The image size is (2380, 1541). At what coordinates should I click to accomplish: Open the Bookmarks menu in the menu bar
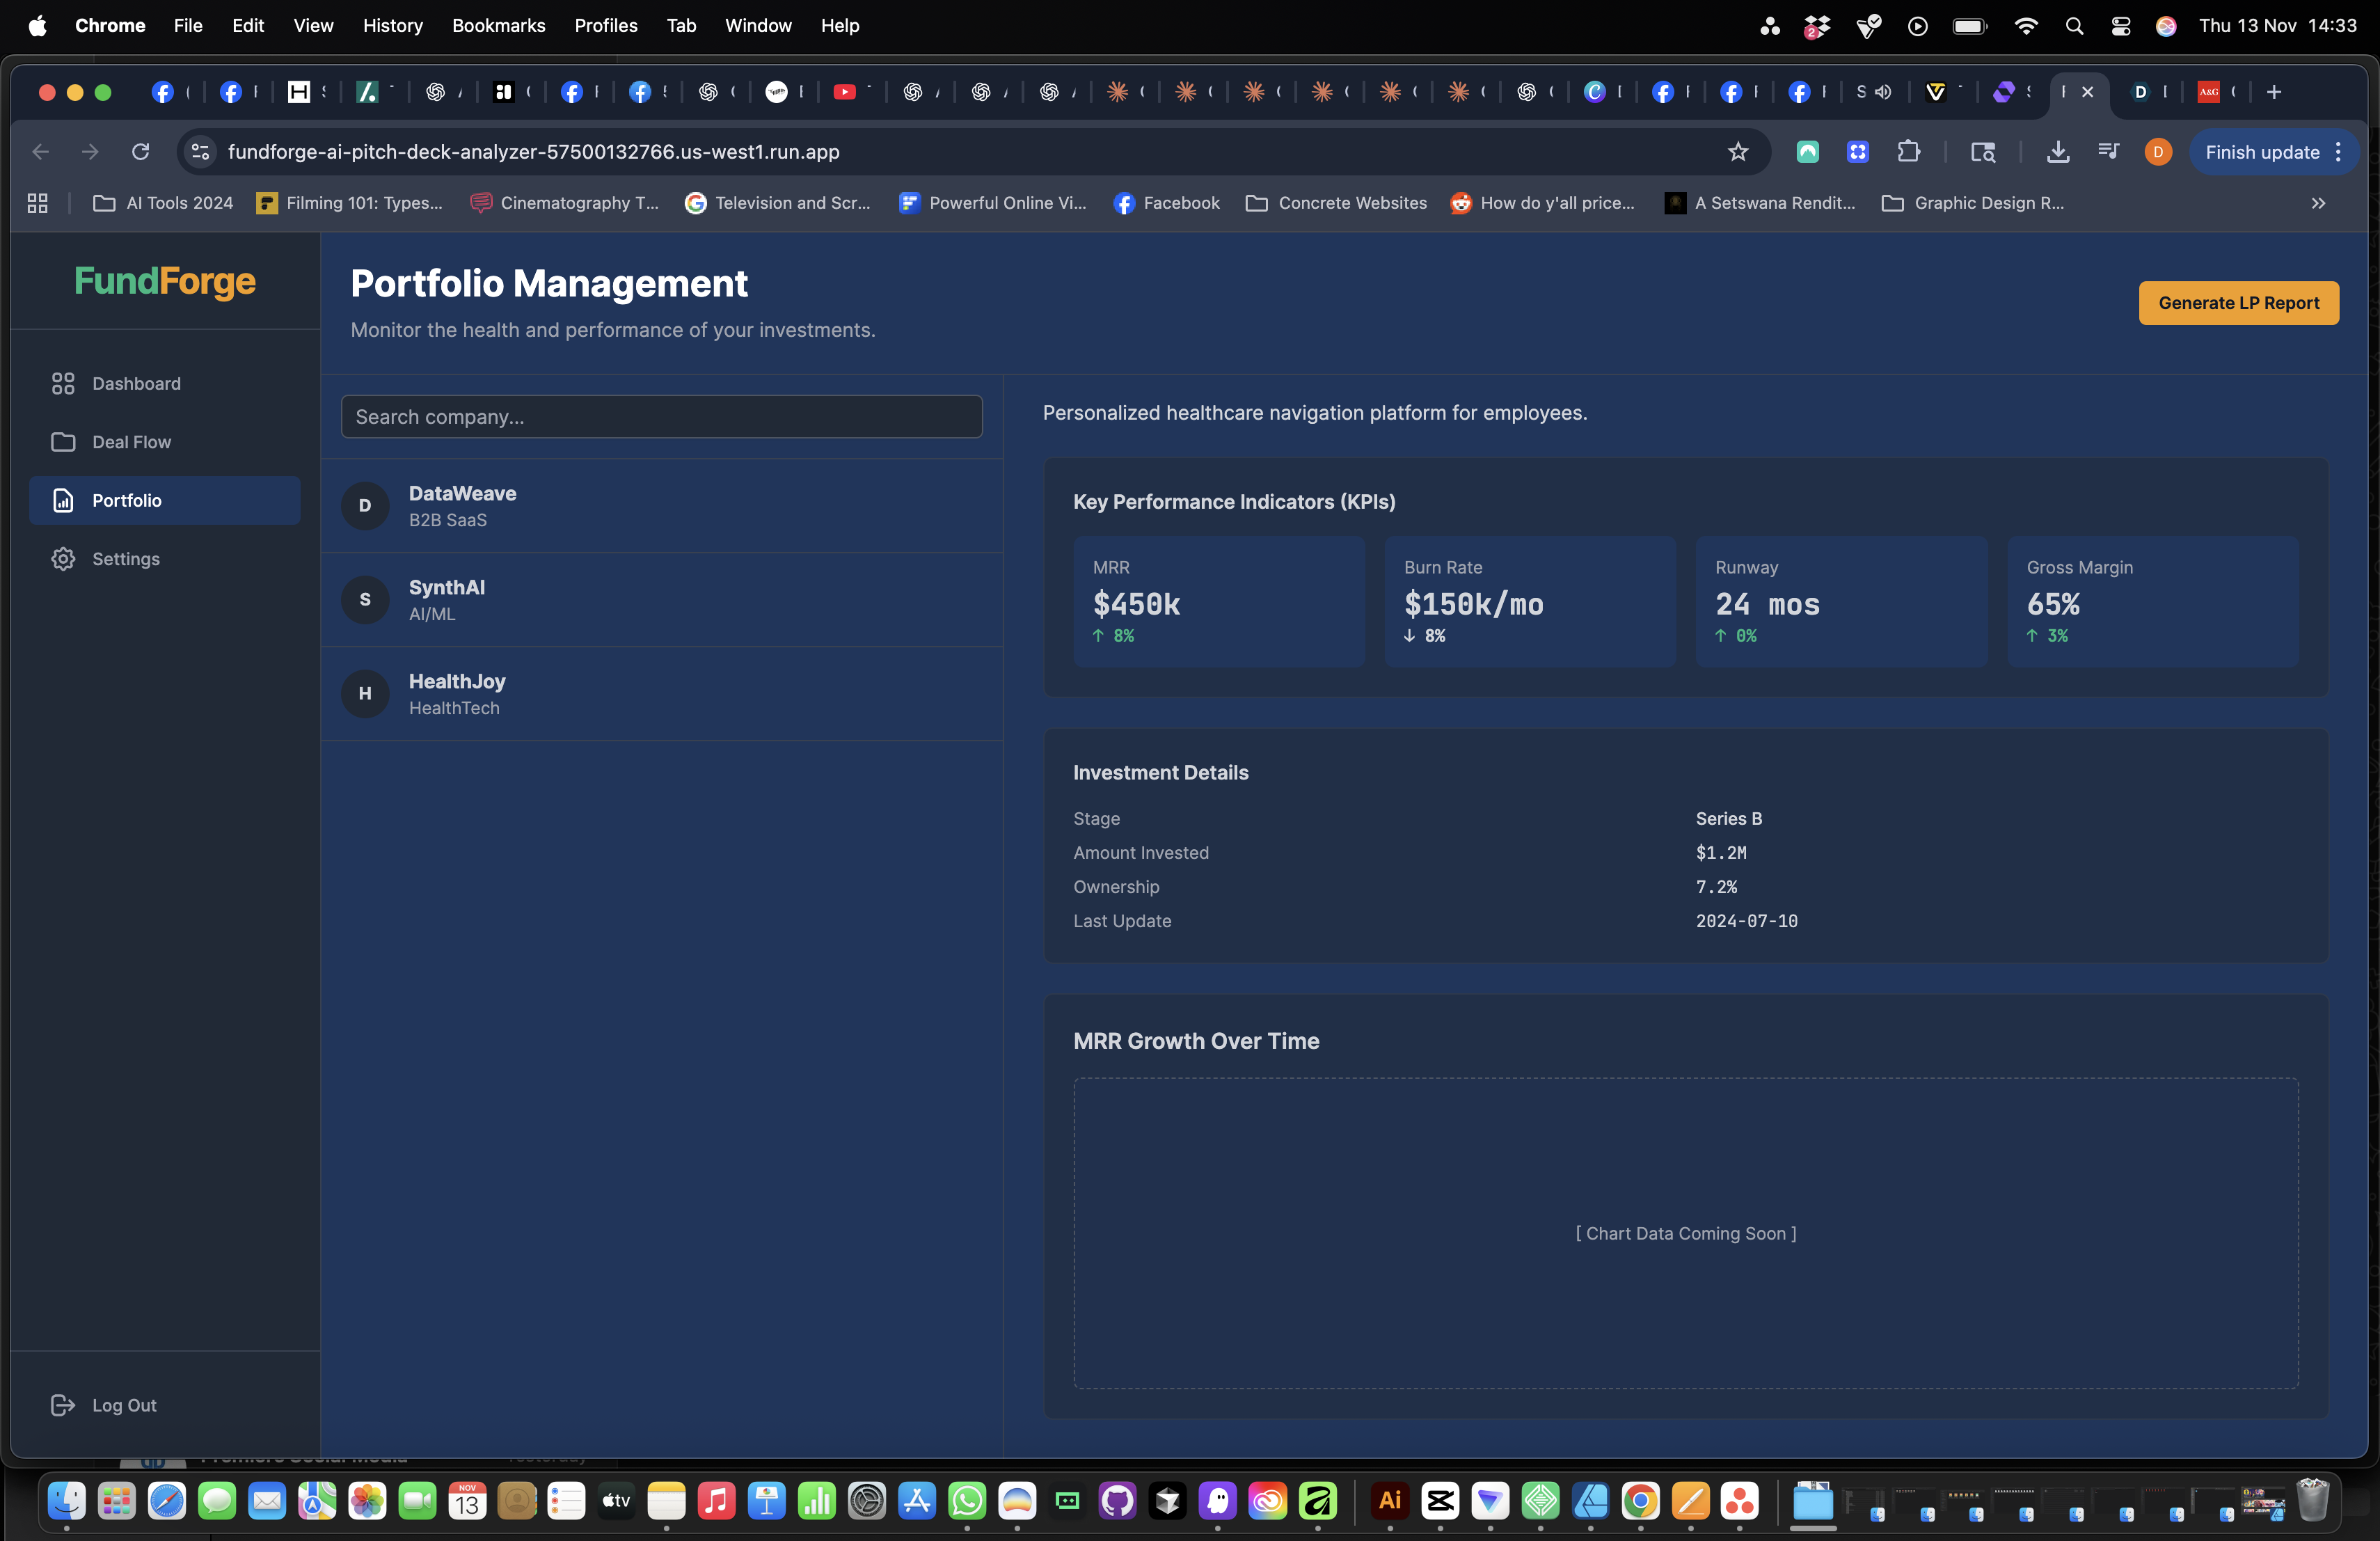(x=498, y=25)
